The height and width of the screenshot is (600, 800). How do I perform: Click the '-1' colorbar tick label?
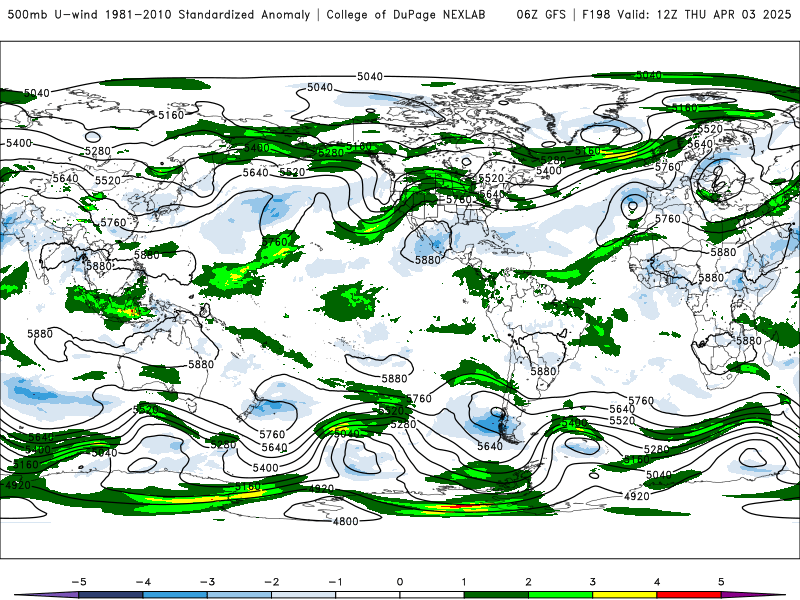(335, 582)
